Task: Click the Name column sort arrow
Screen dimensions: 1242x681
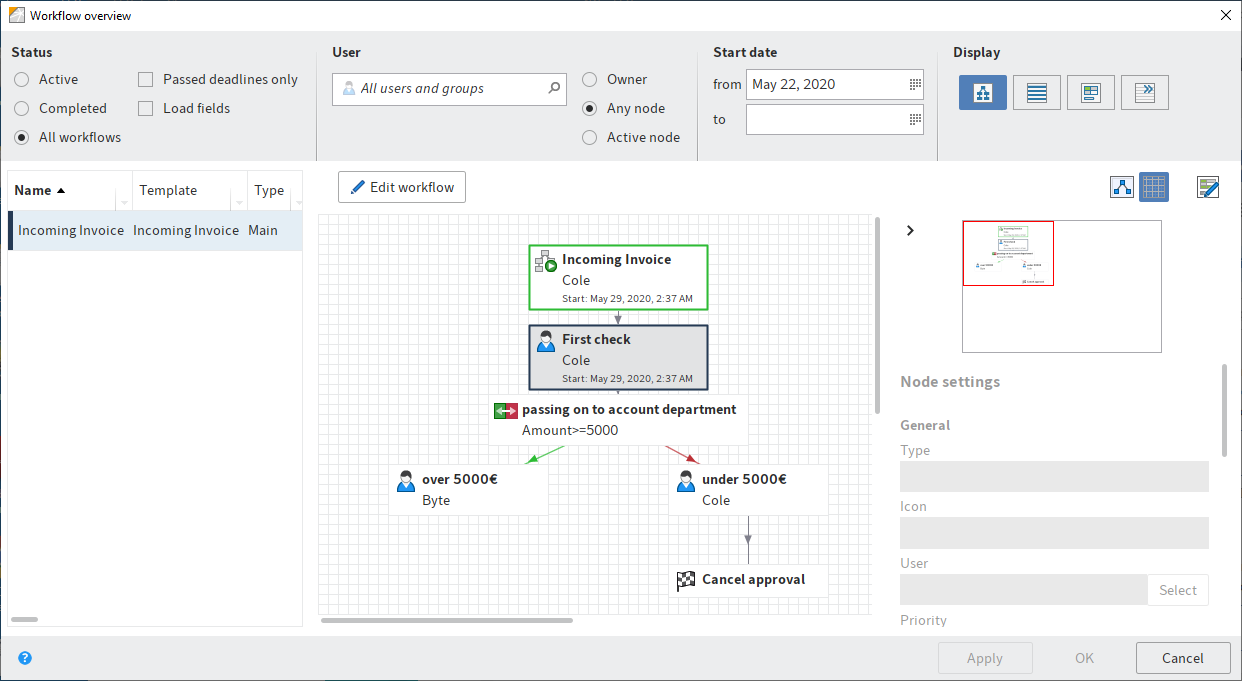Action: pyautogui.click(x=61, y=190)
